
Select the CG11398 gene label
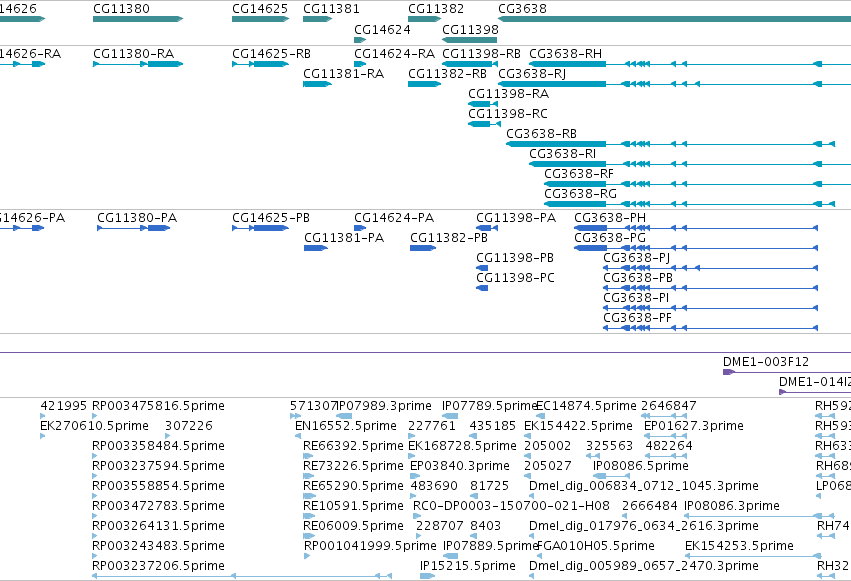[470, 30]
